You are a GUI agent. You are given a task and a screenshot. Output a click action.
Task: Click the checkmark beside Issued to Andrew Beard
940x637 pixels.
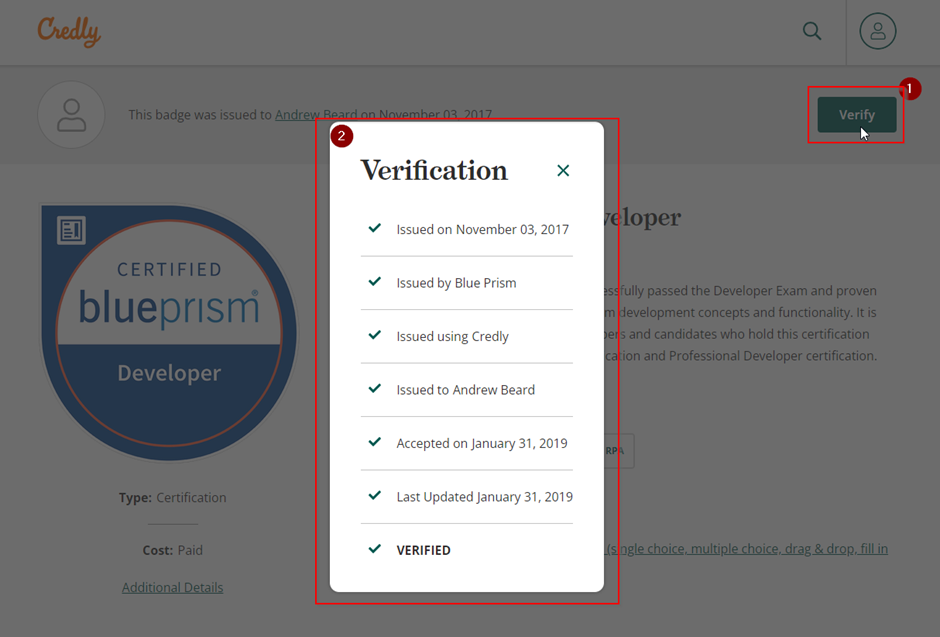pos(375,388)
